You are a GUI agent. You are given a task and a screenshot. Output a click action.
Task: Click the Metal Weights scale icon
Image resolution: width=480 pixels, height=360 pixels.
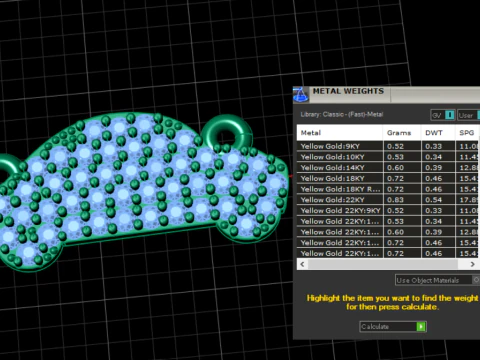click(301, 95)
